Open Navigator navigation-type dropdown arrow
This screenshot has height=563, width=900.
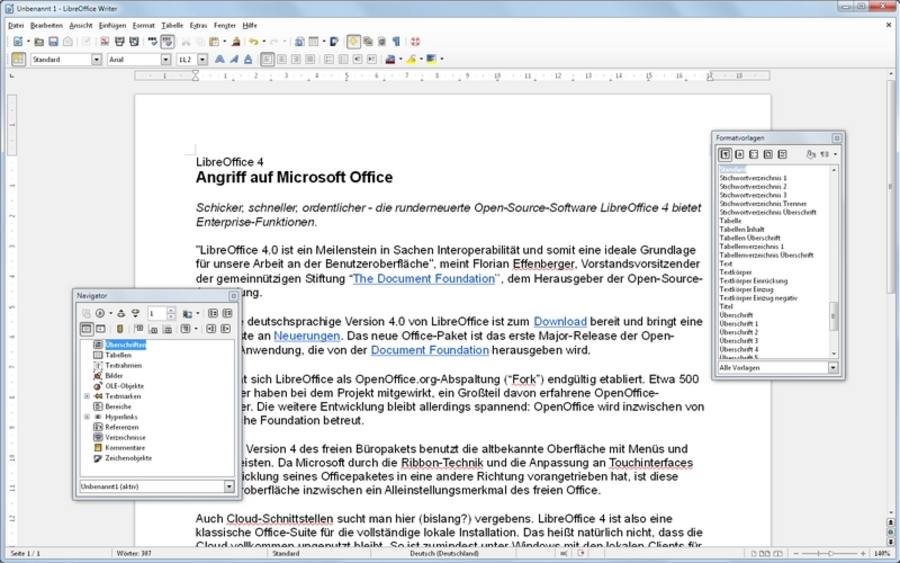tap(111, 313)
